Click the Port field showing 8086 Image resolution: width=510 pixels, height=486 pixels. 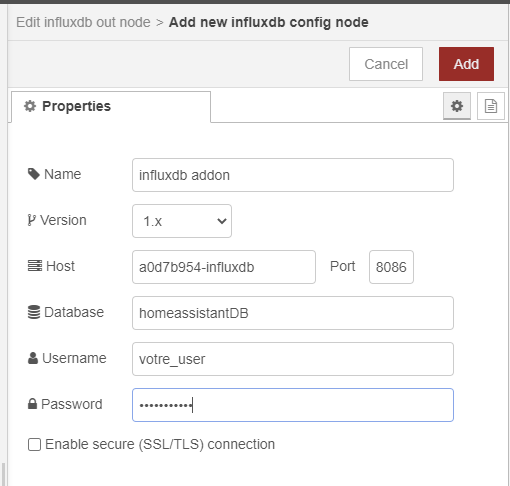(391, 267)
